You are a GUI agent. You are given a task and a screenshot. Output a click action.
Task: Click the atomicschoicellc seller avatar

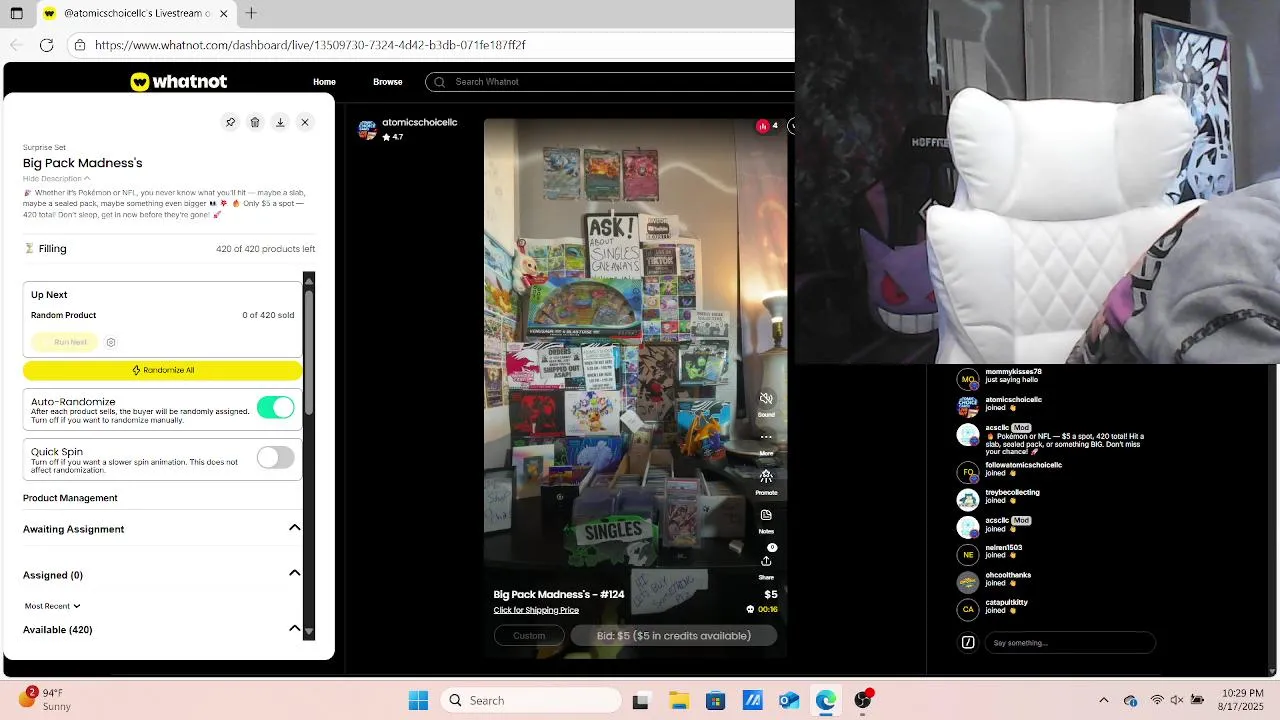[x=367, y=130]
